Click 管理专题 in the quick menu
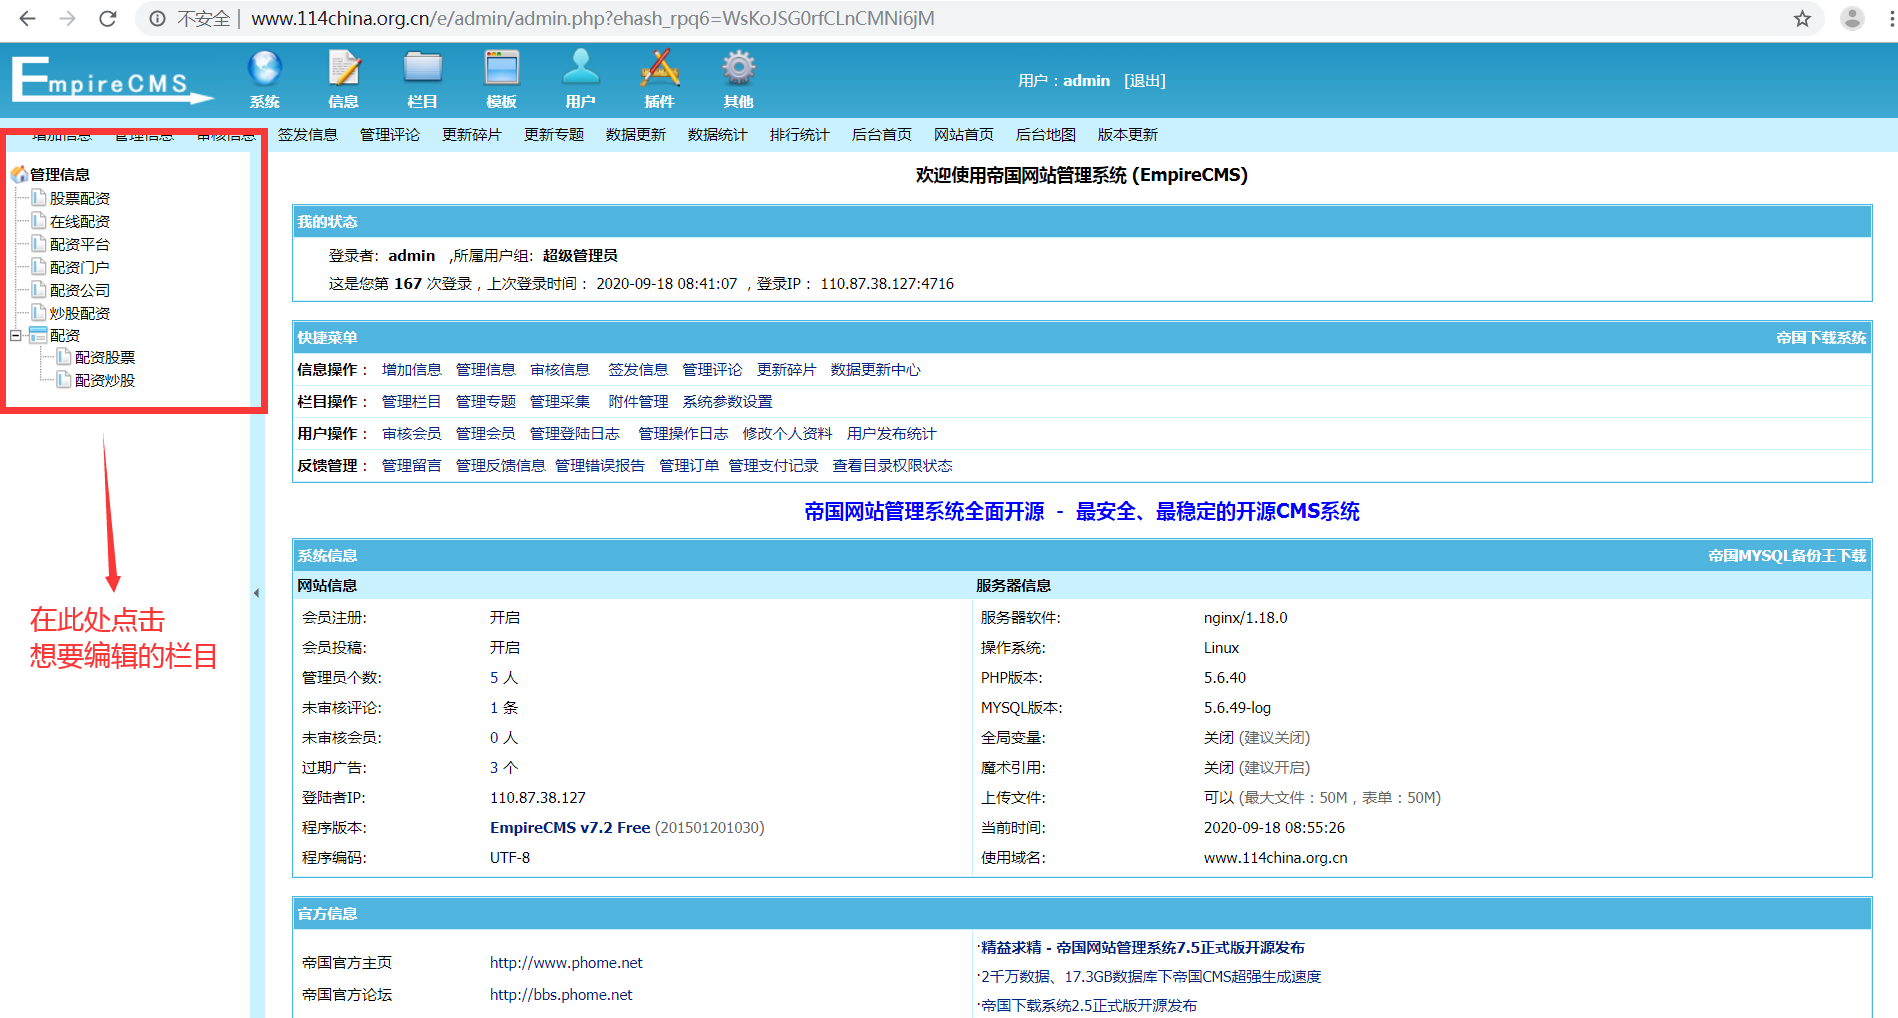Image resolution: width=1898 pixels, height=1018 pixels. click(x=486, y=401)
